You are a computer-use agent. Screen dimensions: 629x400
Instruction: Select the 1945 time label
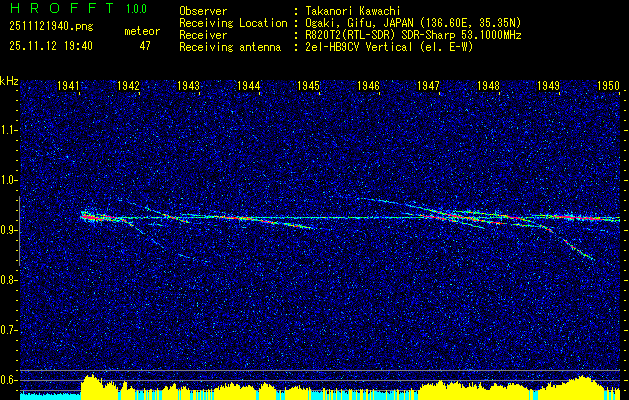(308, 85)
